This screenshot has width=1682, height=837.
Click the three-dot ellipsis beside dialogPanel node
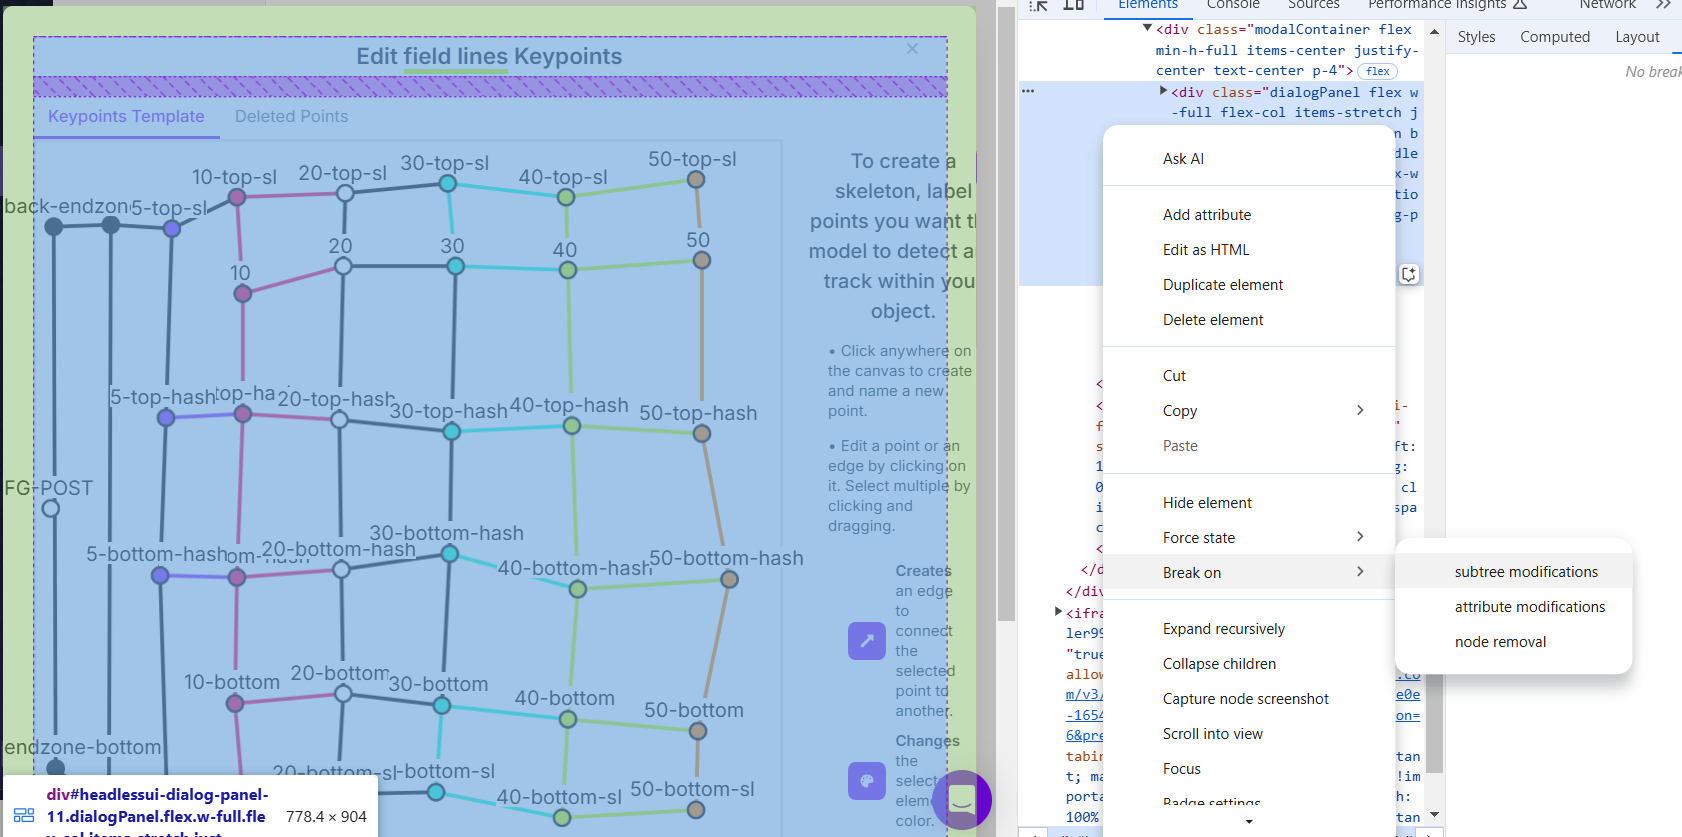pos(1028,91)
